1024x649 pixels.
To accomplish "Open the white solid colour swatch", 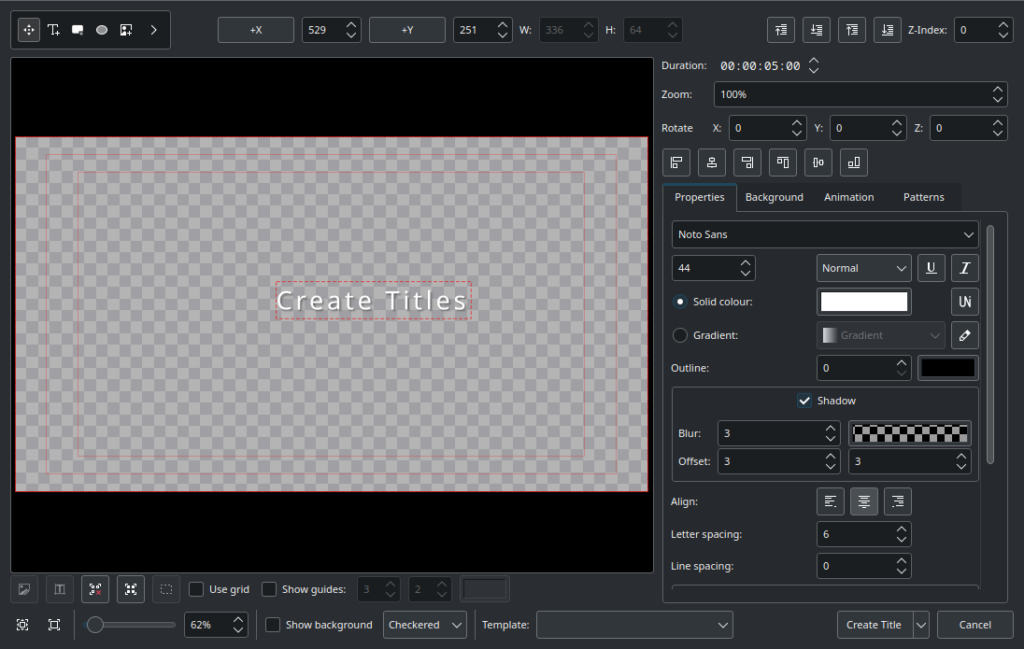I will click(863, 302).
